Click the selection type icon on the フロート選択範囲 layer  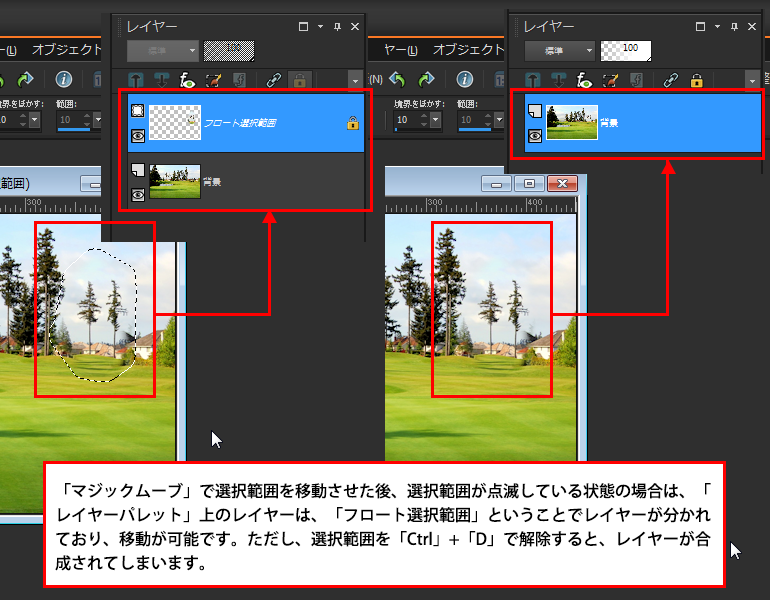click(x=138, y=110)
